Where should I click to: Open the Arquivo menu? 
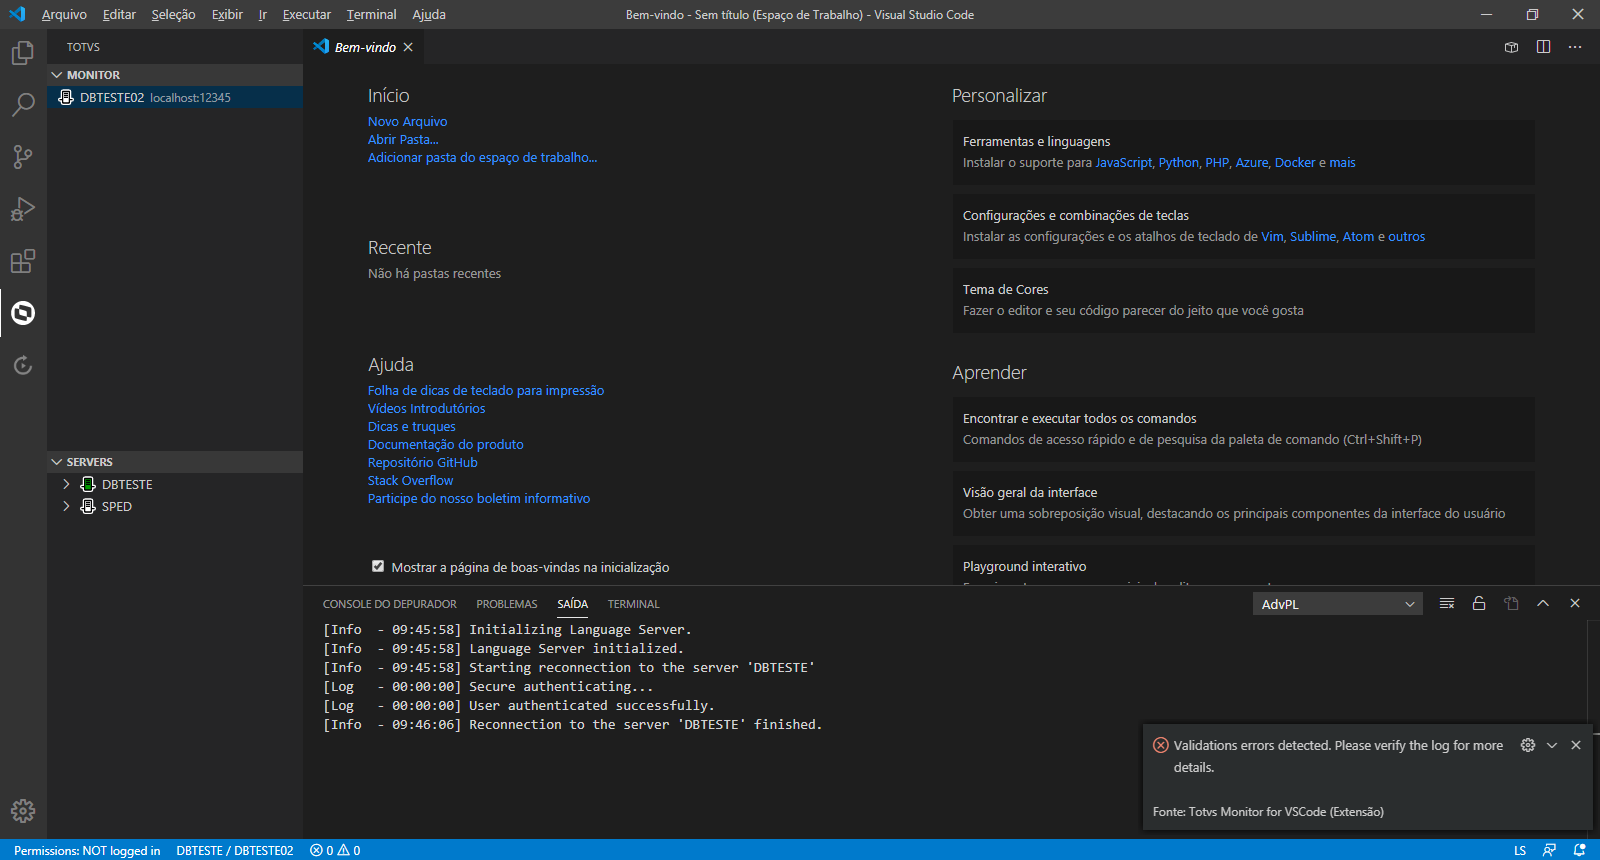(x=64, y=15)
